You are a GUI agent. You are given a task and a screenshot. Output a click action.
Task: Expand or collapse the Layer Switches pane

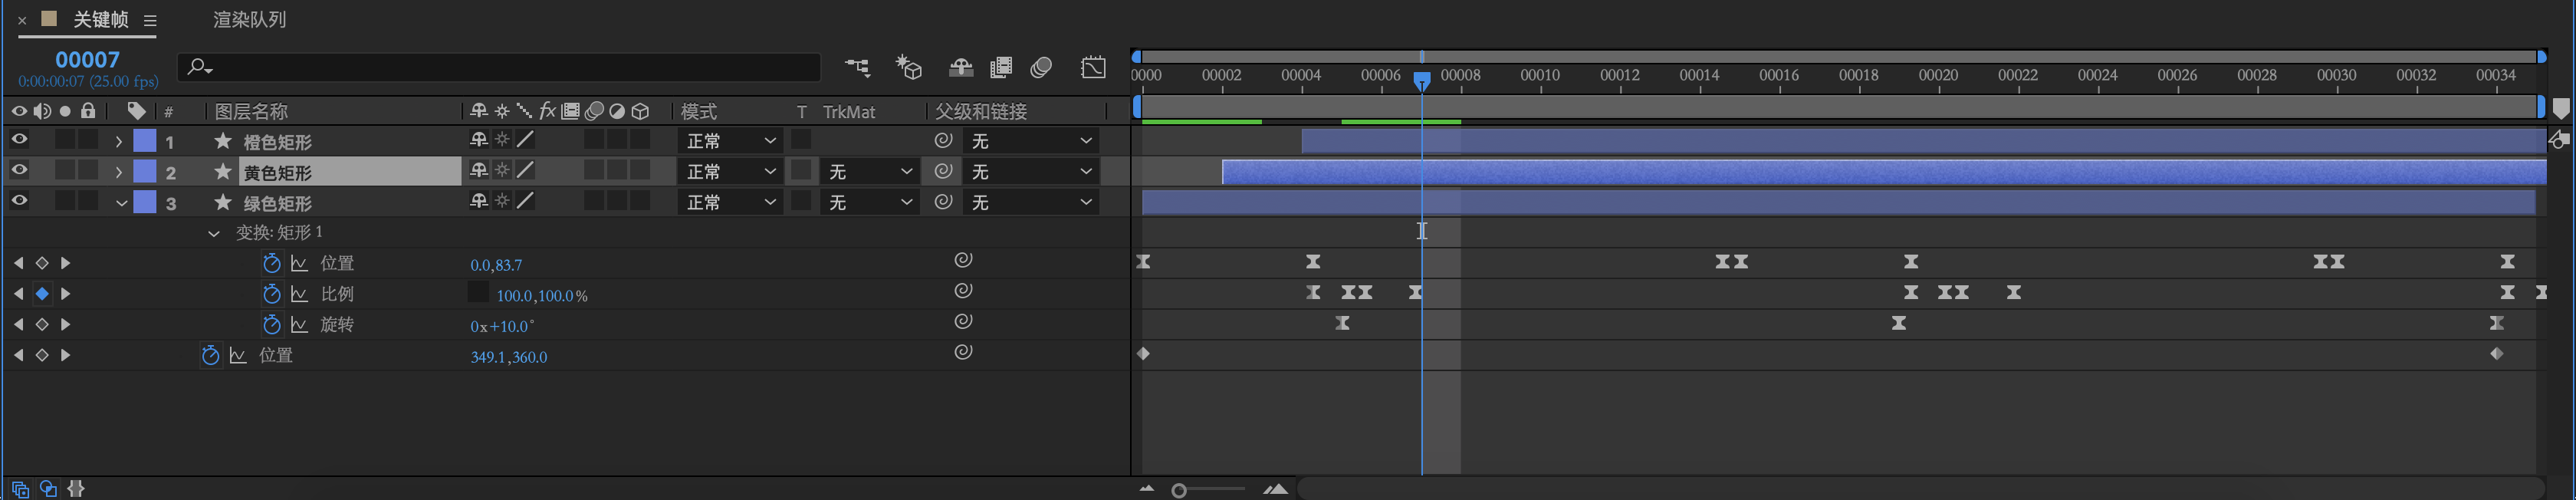[21, 489]
